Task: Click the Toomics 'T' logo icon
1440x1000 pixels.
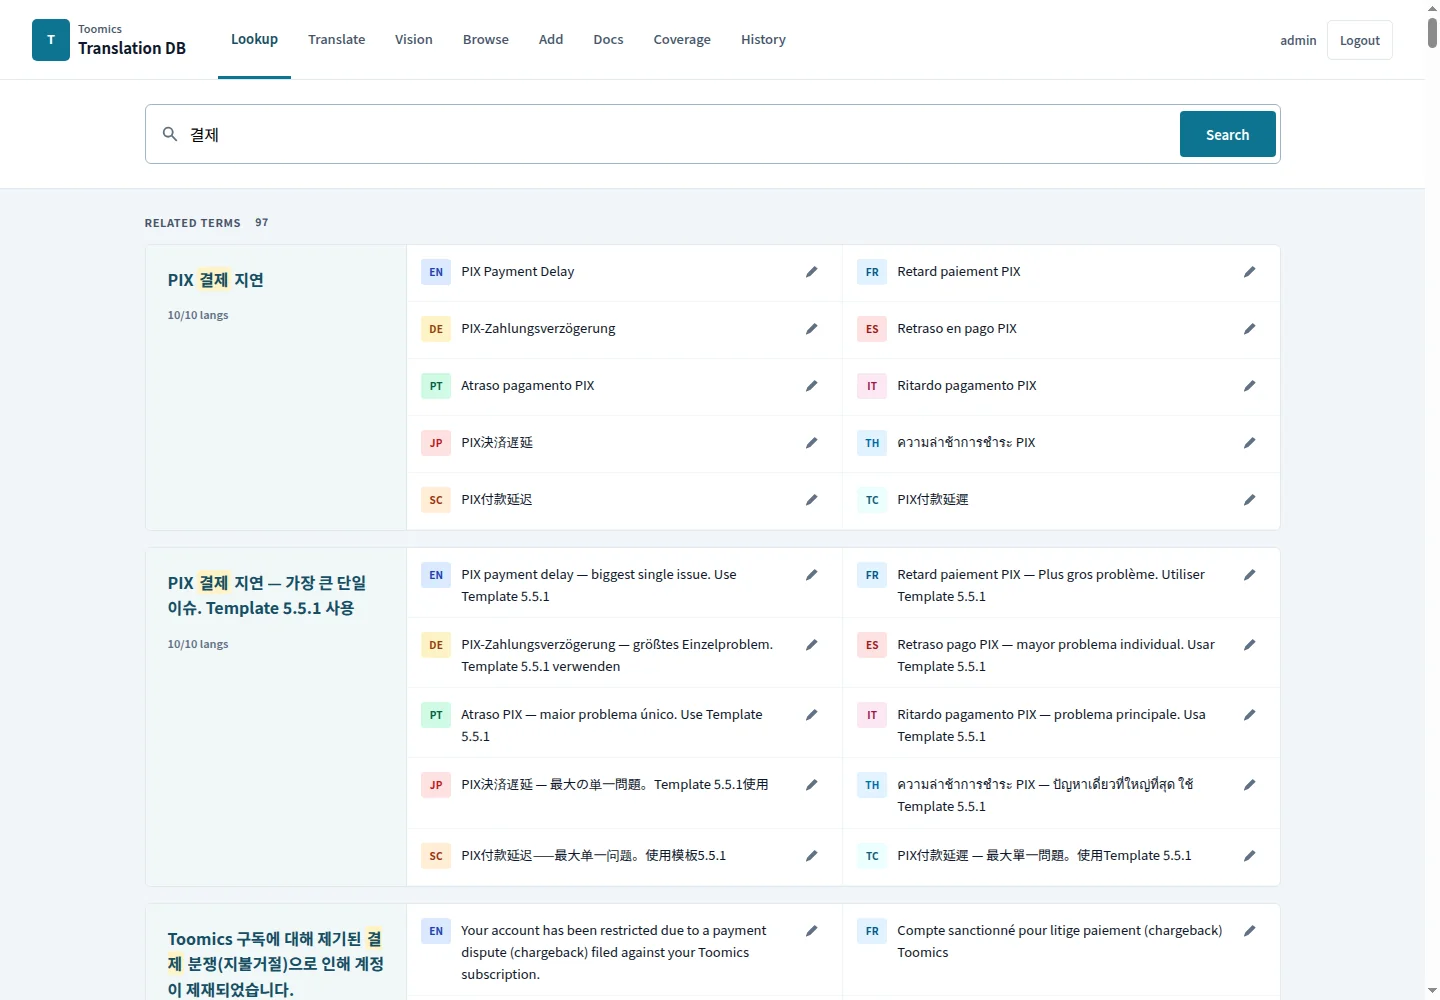Action: click(x=51, y=40)
